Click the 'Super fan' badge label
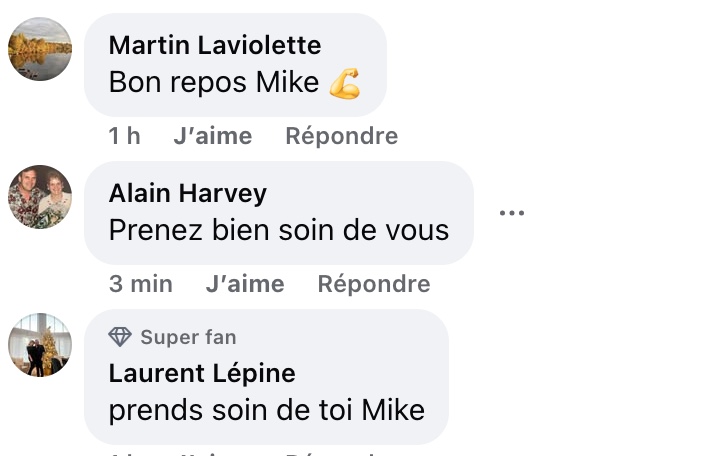 (x=188, y=337)
